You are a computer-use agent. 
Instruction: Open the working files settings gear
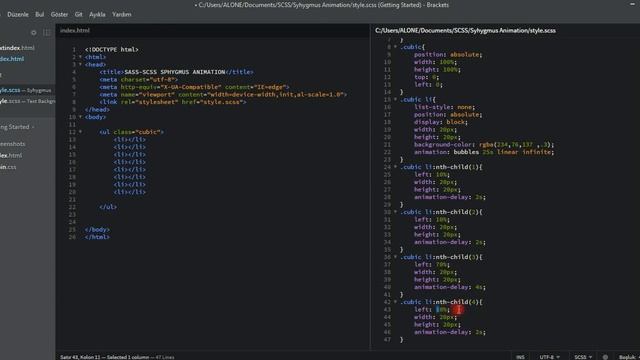[x=33, y=33]
